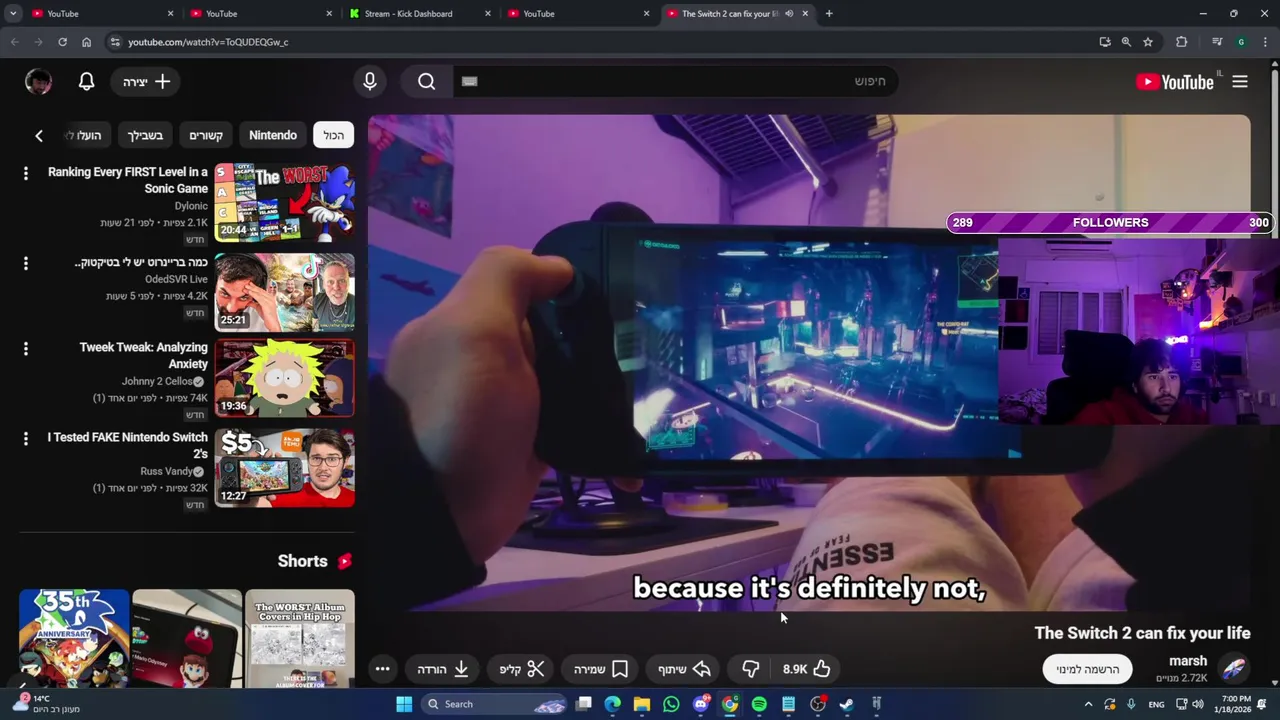
Task: Dislike the video with thumbs down
Action: [x=751, y=669]
